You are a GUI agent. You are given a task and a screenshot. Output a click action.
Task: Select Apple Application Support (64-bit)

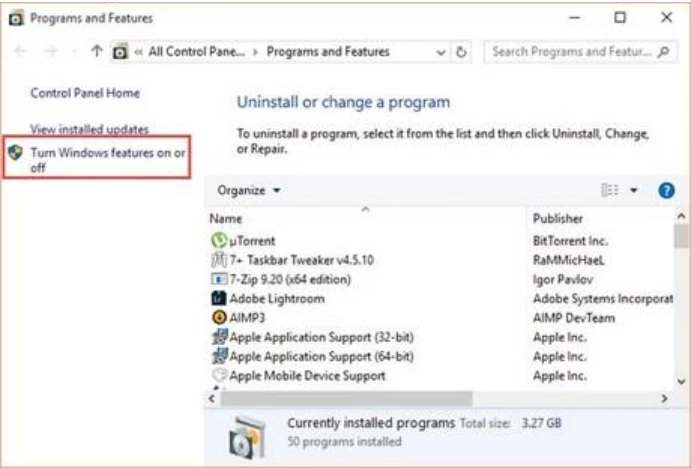point(321,356)
